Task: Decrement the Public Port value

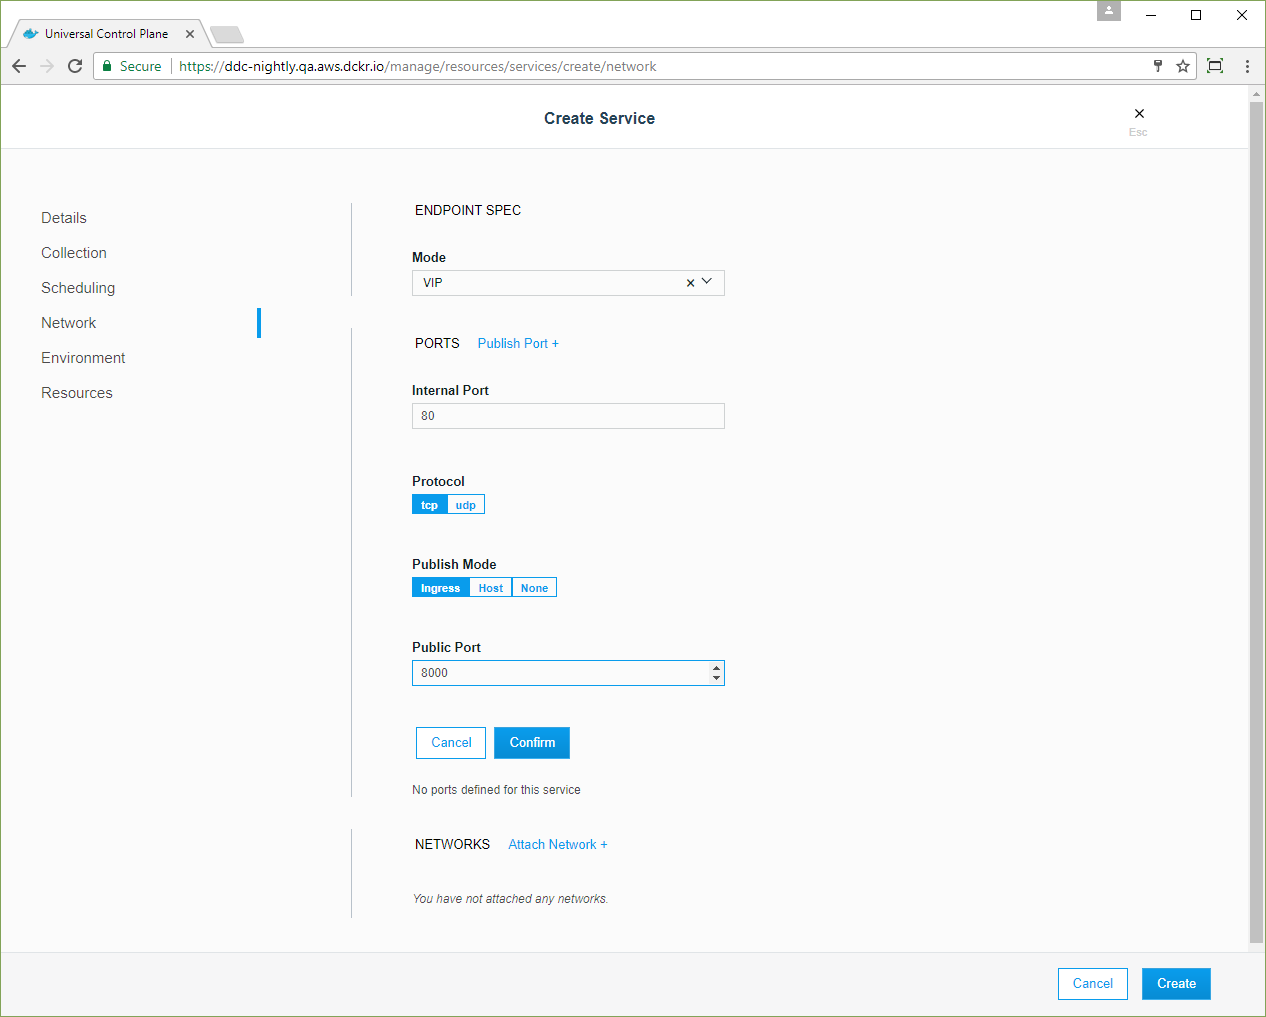Action: point(716,679)
